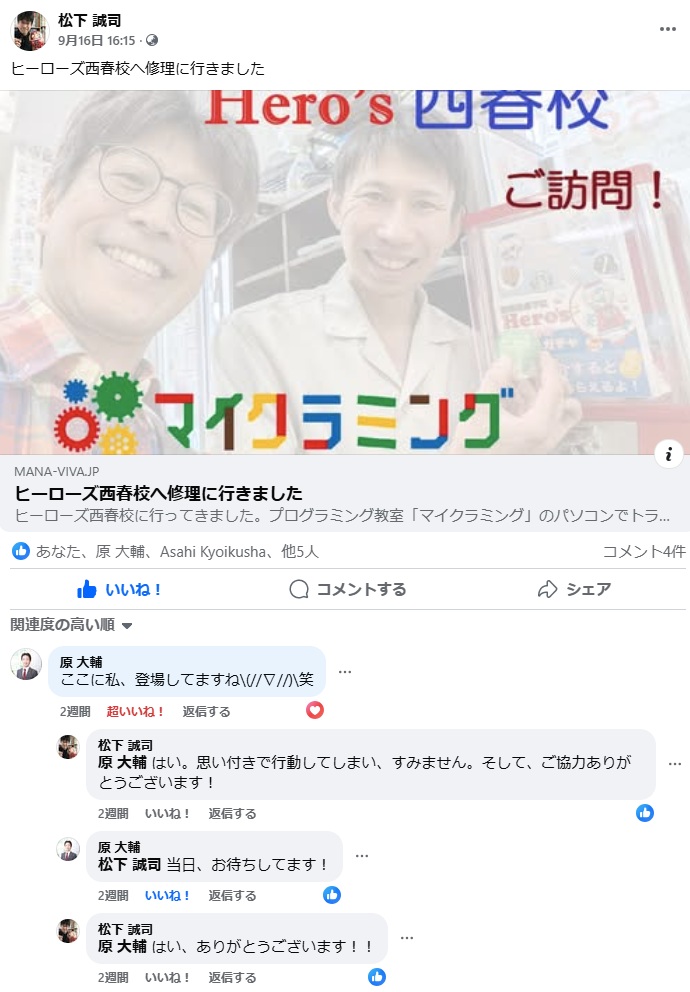Toggle 超いいね！ reaction on first comment
This screenshot has height=992, width=690.
coord(135,712)
